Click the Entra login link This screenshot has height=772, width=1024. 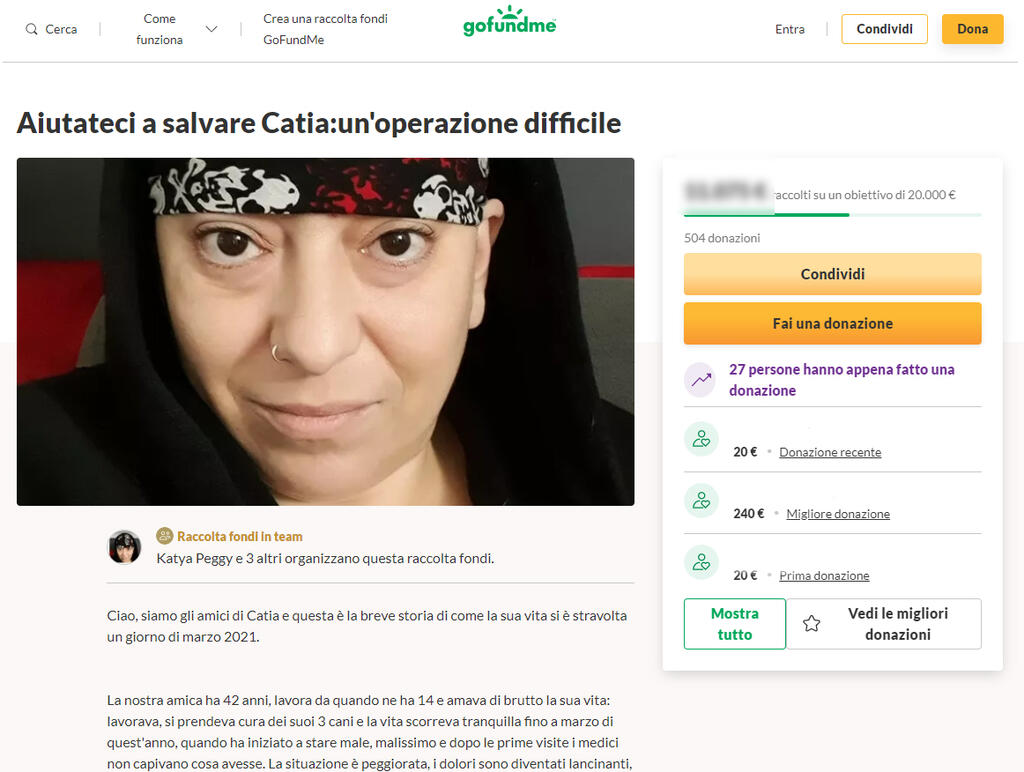point(790,29)
